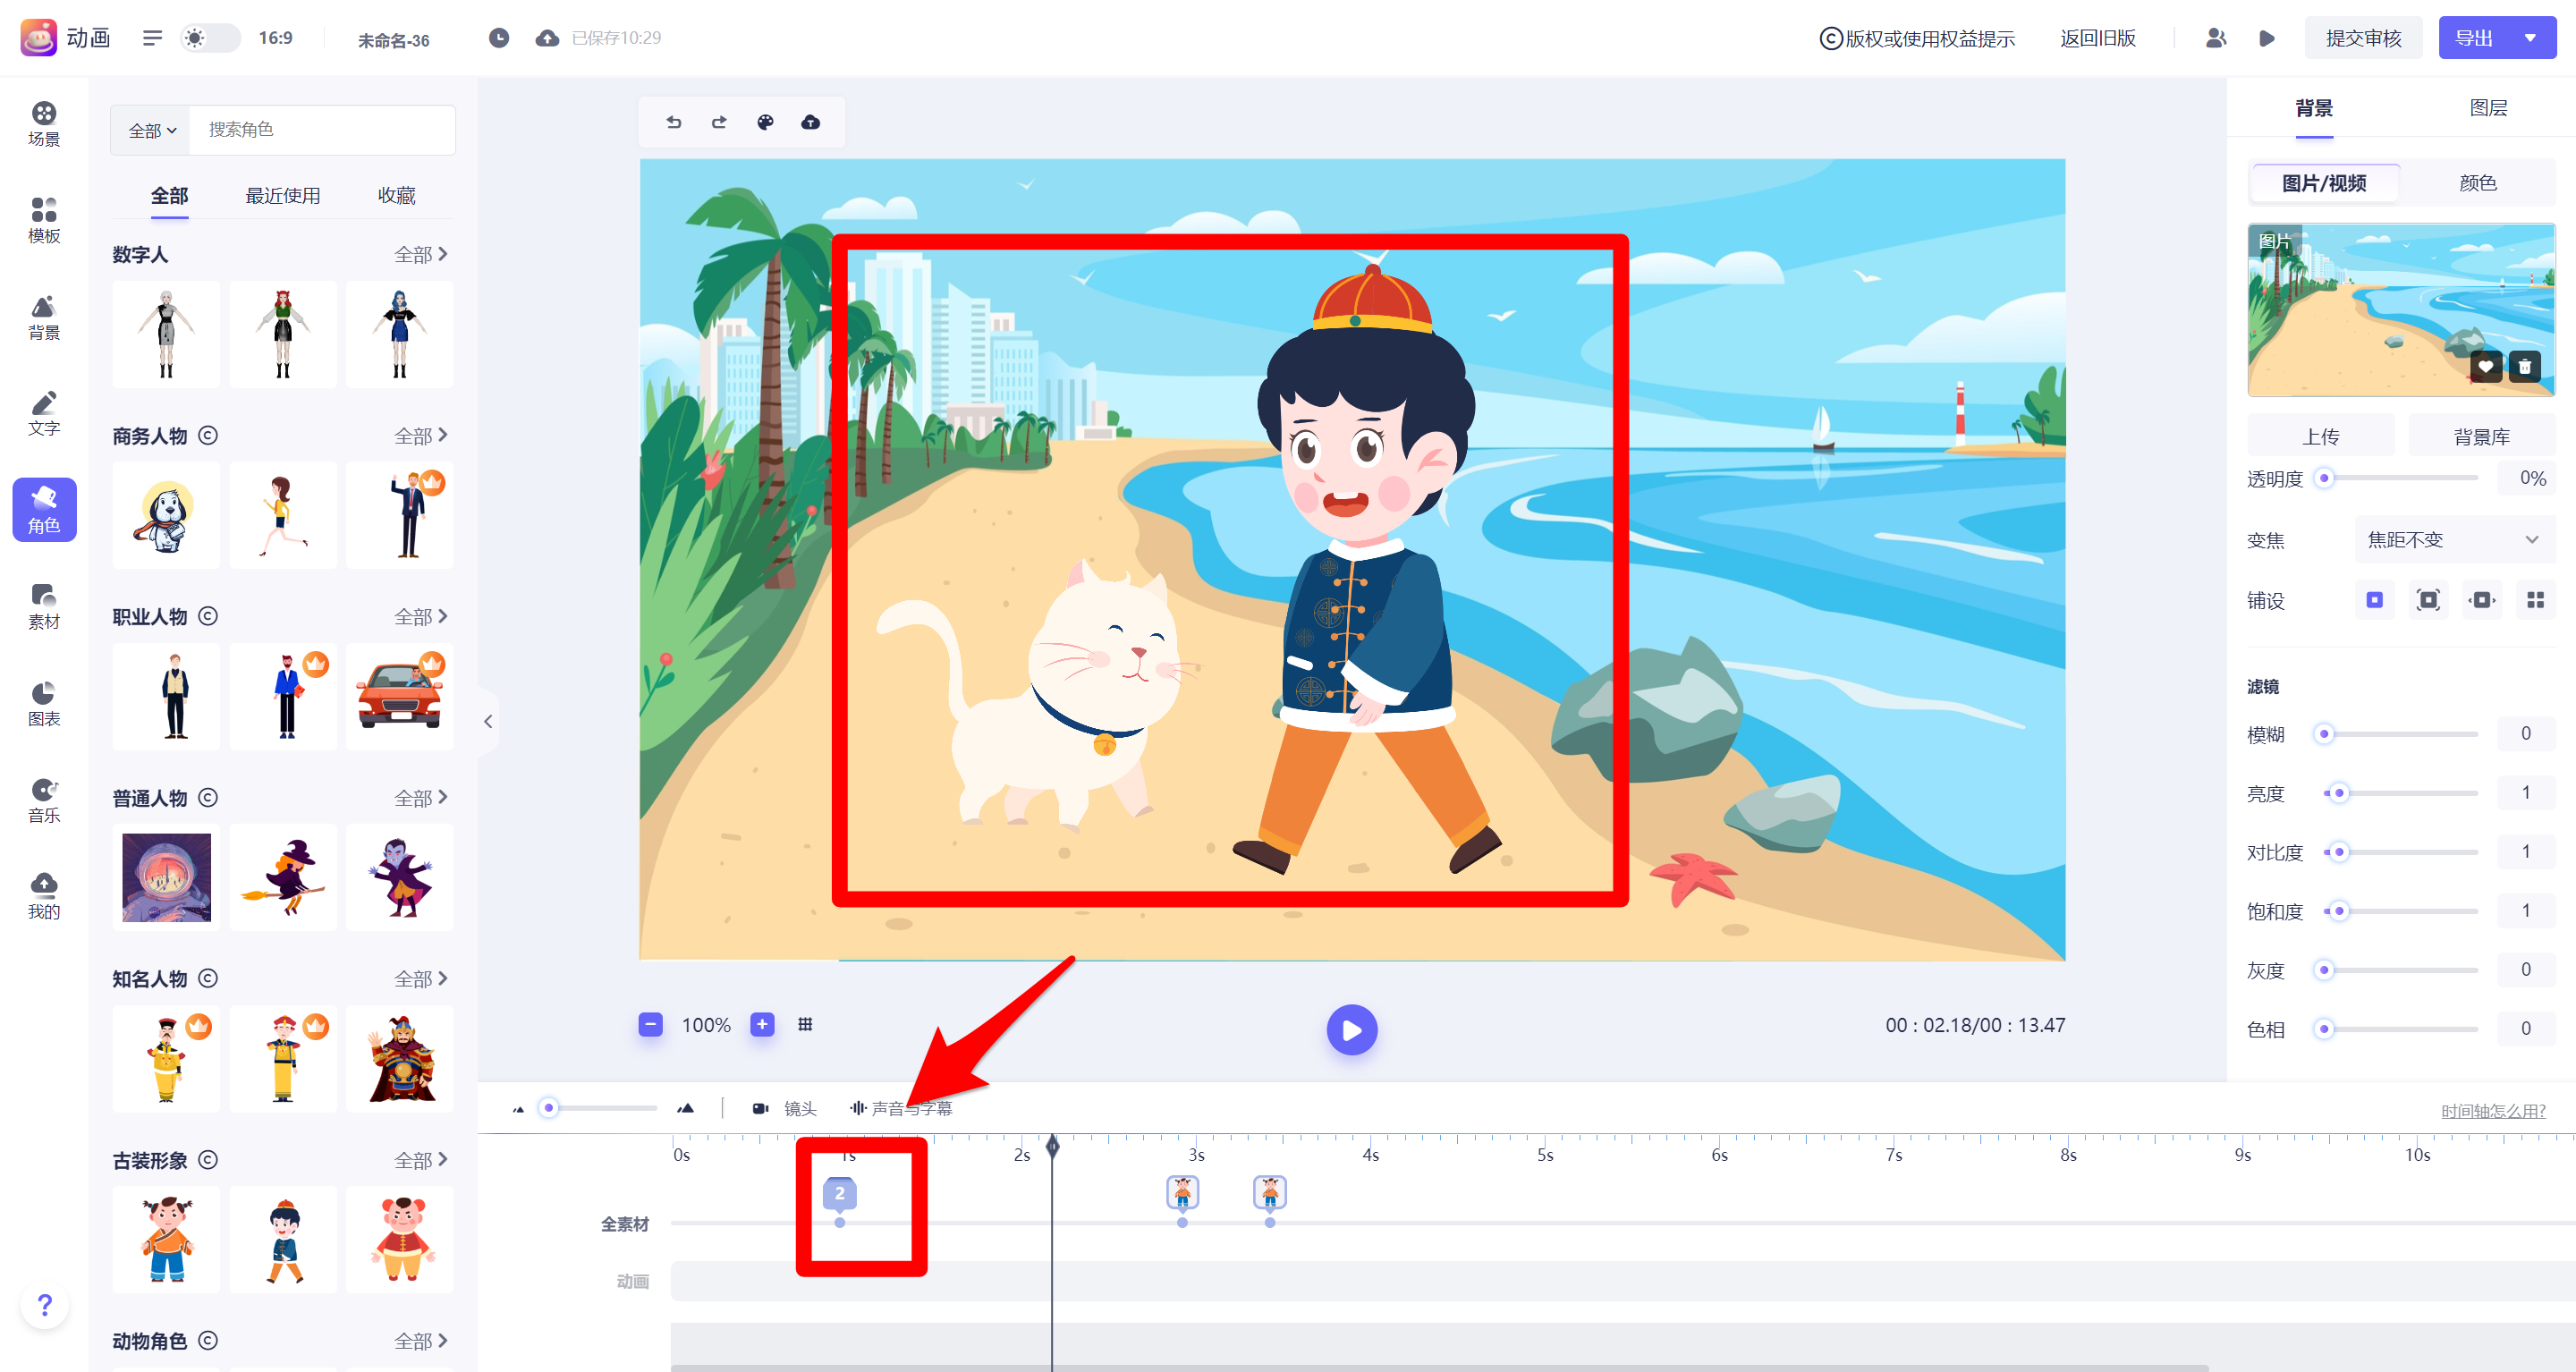The width and height of the screenshot is (2576, 1372).
Task: Open the 场景 (Scene) sidebar panel
Action: [44, 124]
